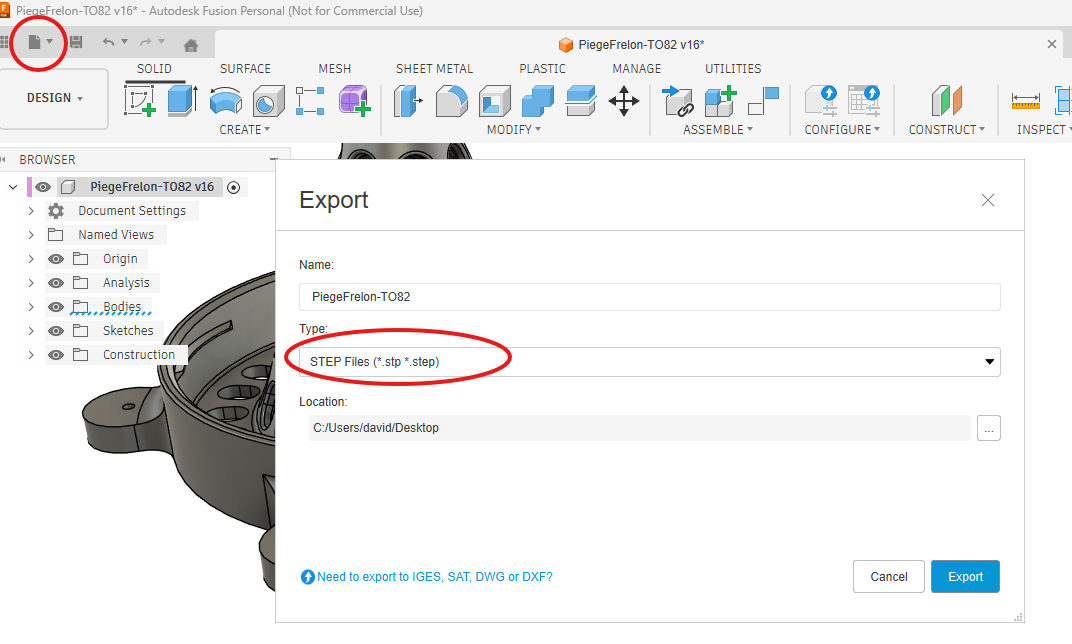Toggle visibility of the Sketches folder
Viewport: 1072px width, 644px height.
pos(56,331)
